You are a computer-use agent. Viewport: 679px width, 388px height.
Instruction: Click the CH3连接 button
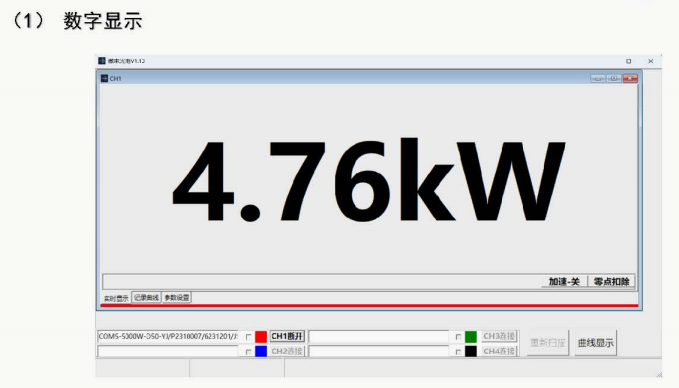(499, 336)
